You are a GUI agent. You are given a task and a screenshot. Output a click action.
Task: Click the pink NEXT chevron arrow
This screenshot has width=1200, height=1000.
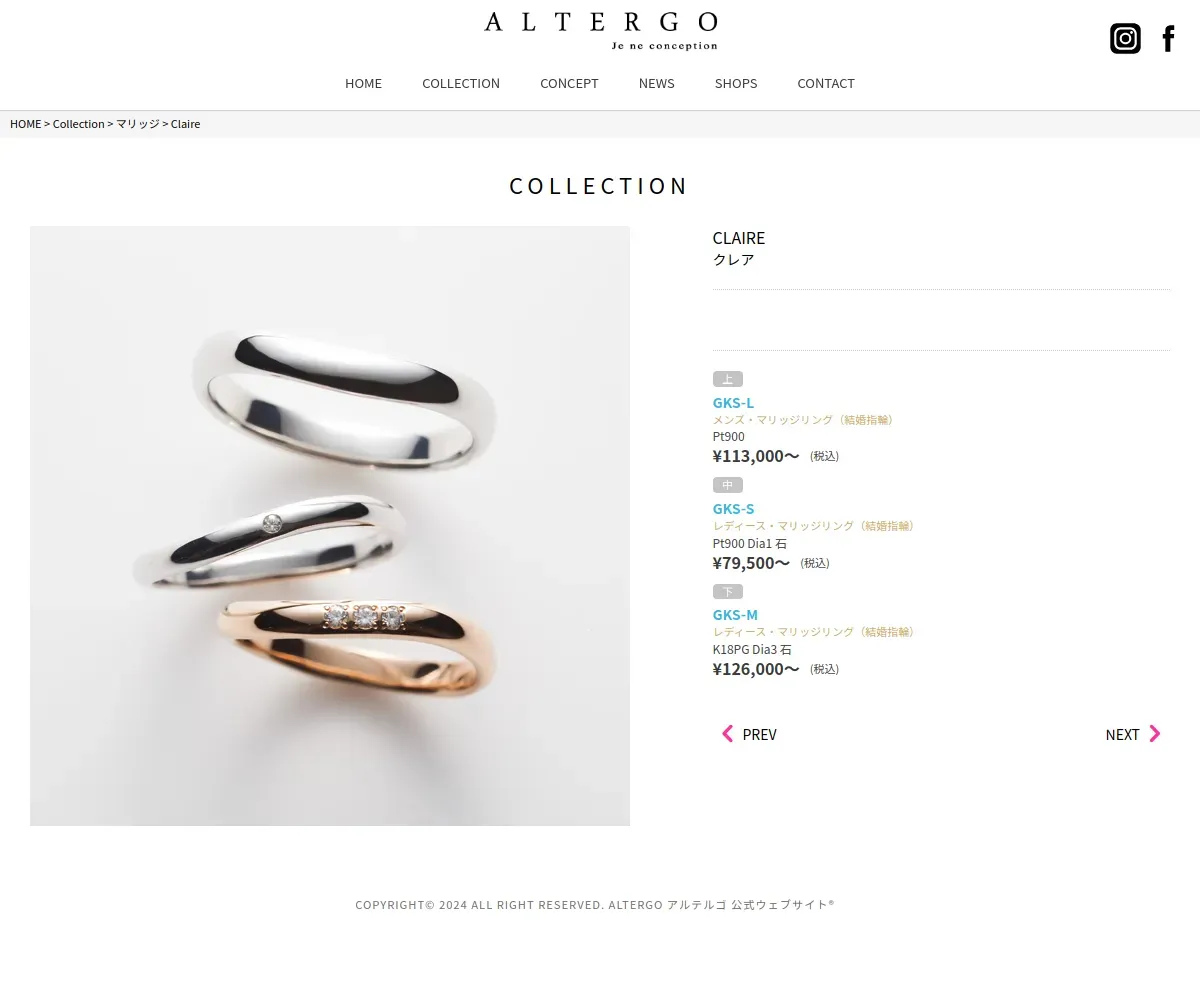click(x=1155, y=734)
